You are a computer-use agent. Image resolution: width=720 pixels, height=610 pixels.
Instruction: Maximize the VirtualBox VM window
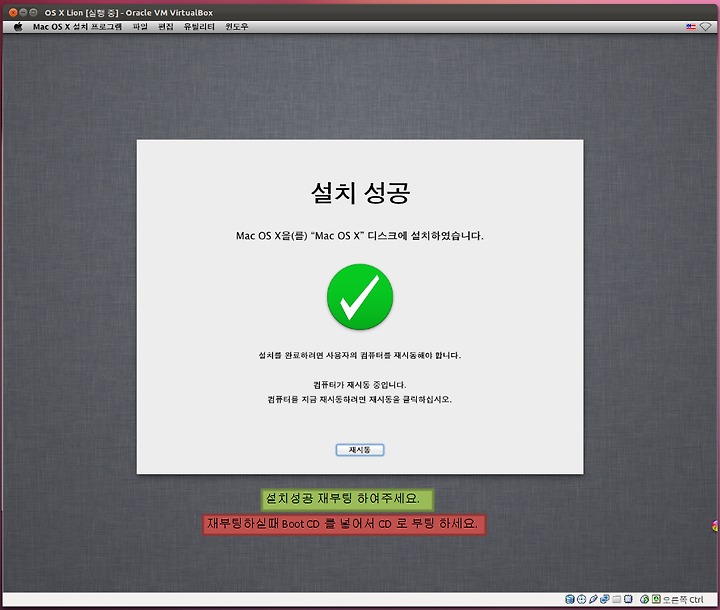[33, 12]
